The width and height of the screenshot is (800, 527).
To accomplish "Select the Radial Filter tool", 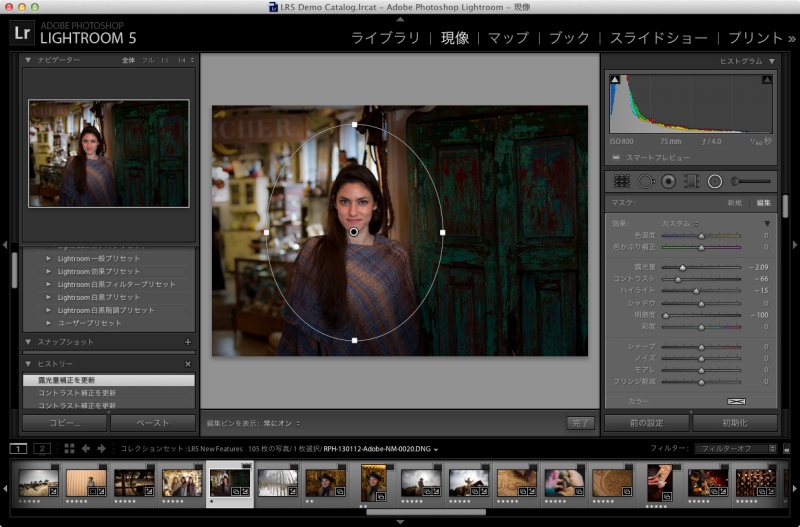I will [715, 181].
